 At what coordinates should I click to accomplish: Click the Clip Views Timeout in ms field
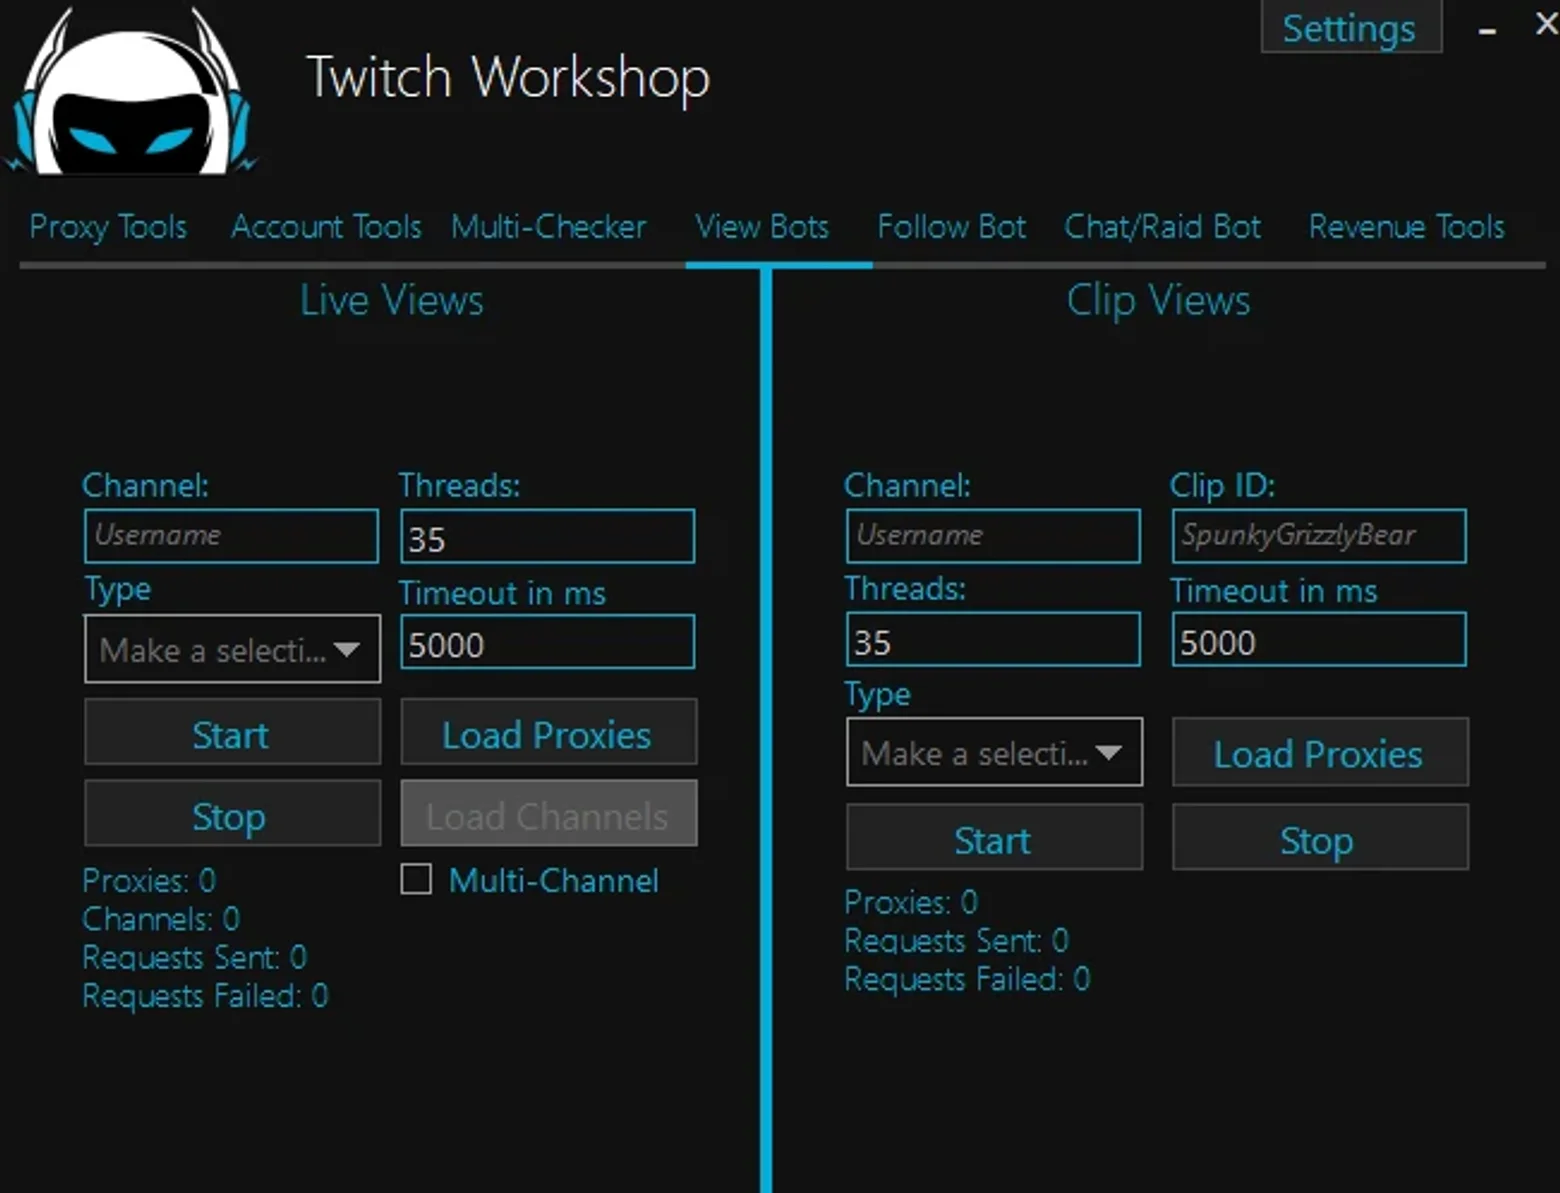click(x=1320, y=639)
